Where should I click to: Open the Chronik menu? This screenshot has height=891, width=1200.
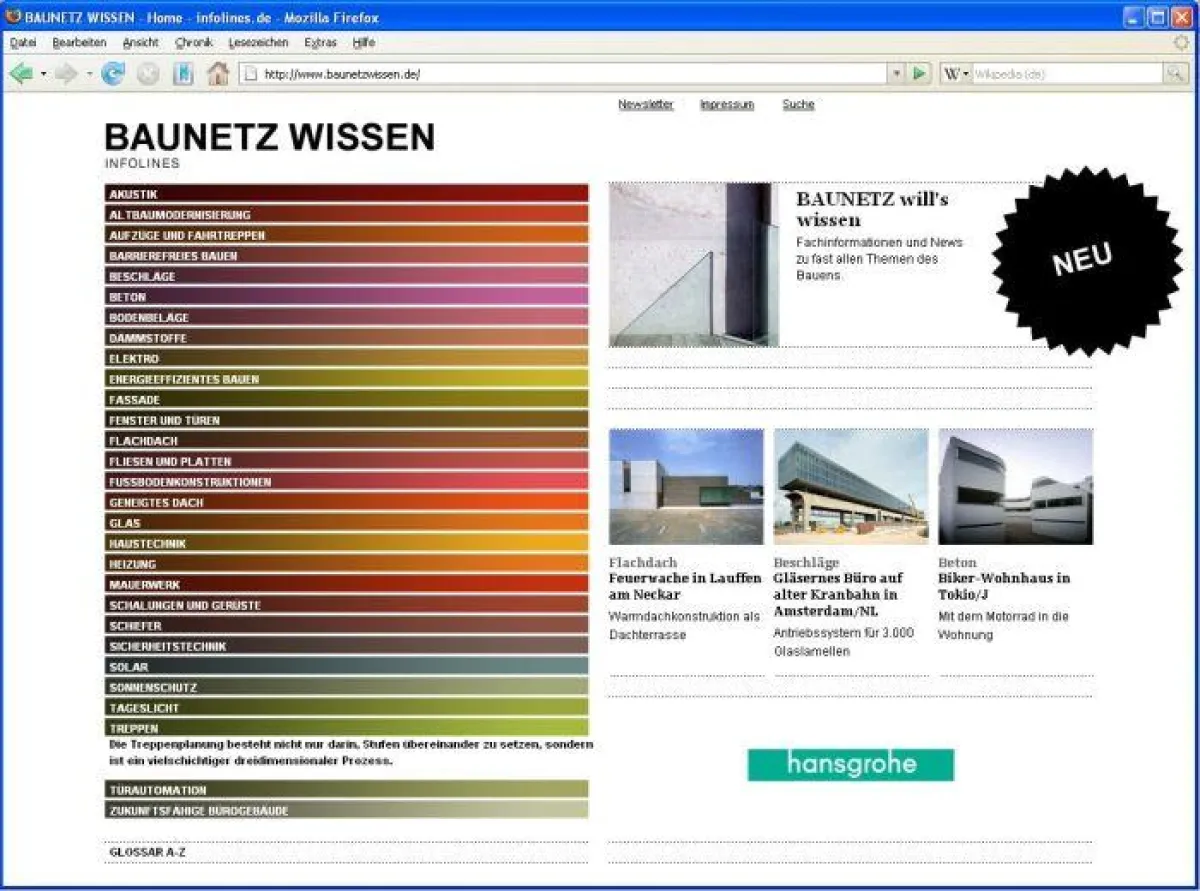pyautogui.click(x=193, y=42)
